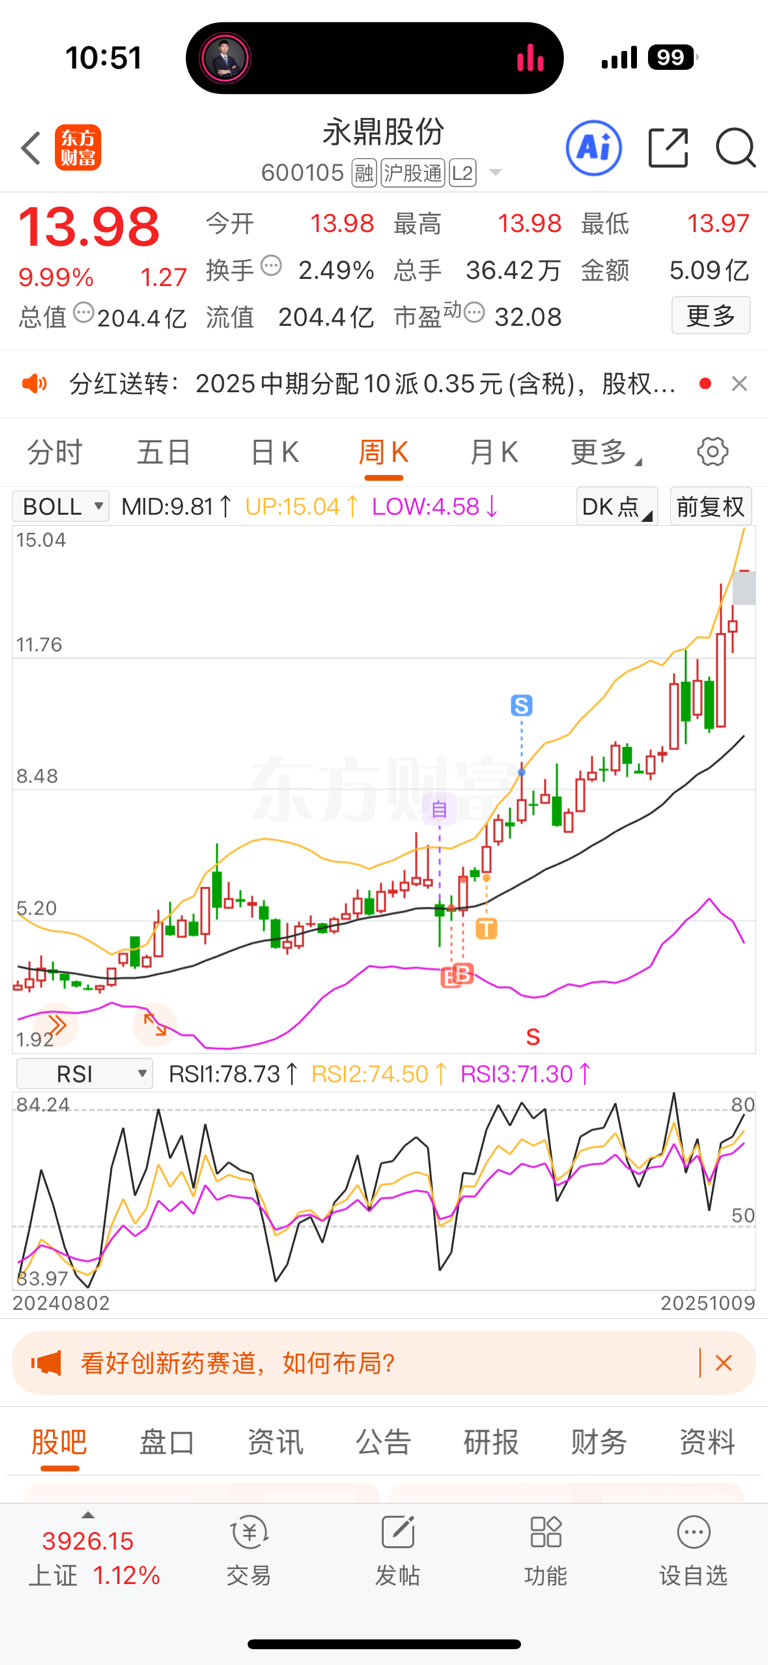Tap RSI1:78.73 value
The width and height of the screenshot is (769, 1665).
click(233, 1074)
